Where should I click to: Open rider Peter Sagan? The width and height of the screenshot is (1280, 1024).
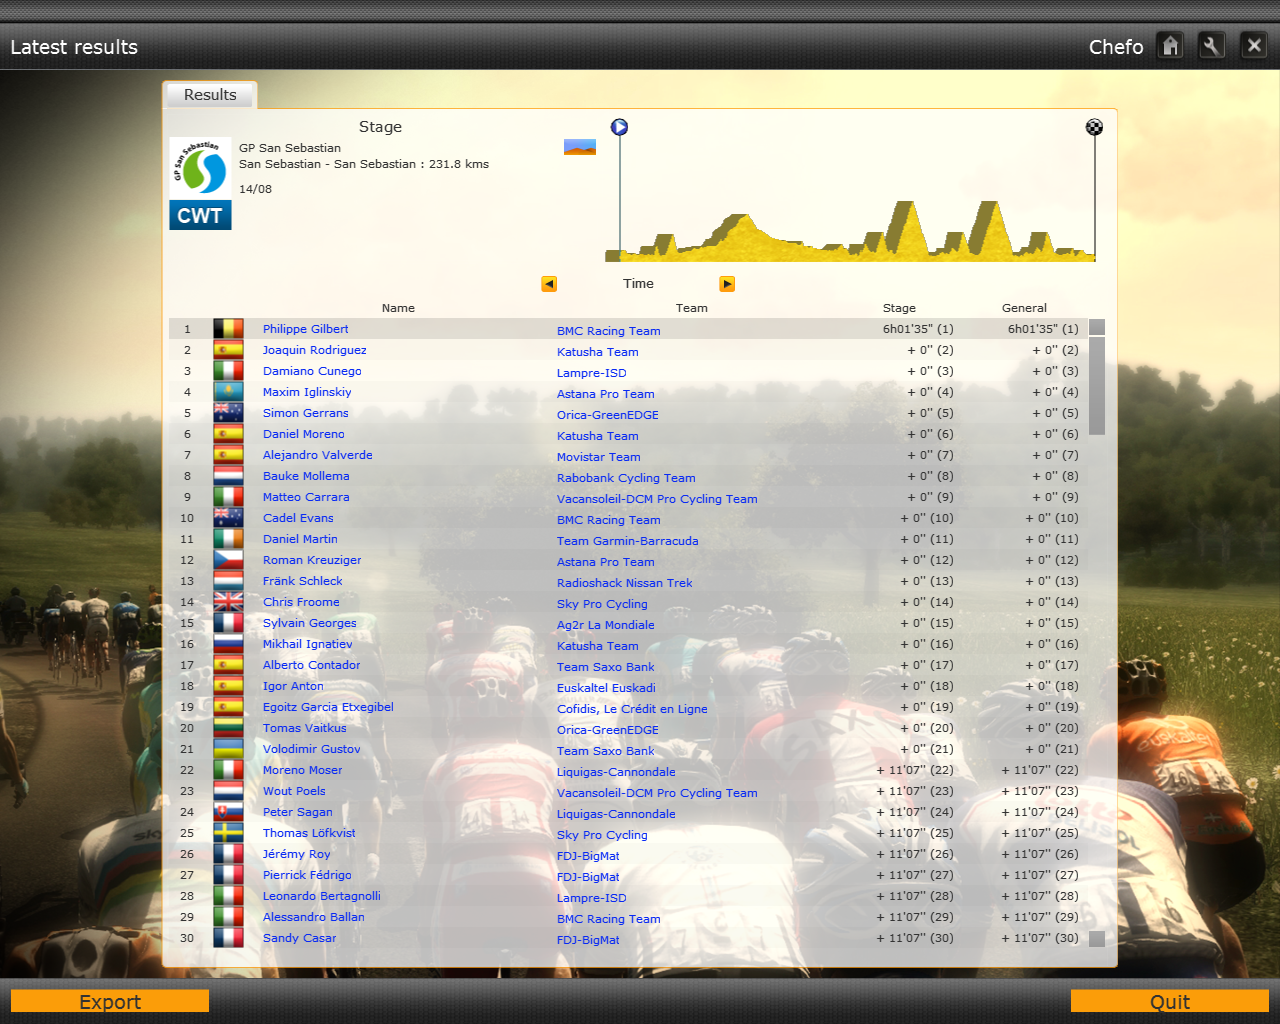pyautogui.click(x=298, y=812)
